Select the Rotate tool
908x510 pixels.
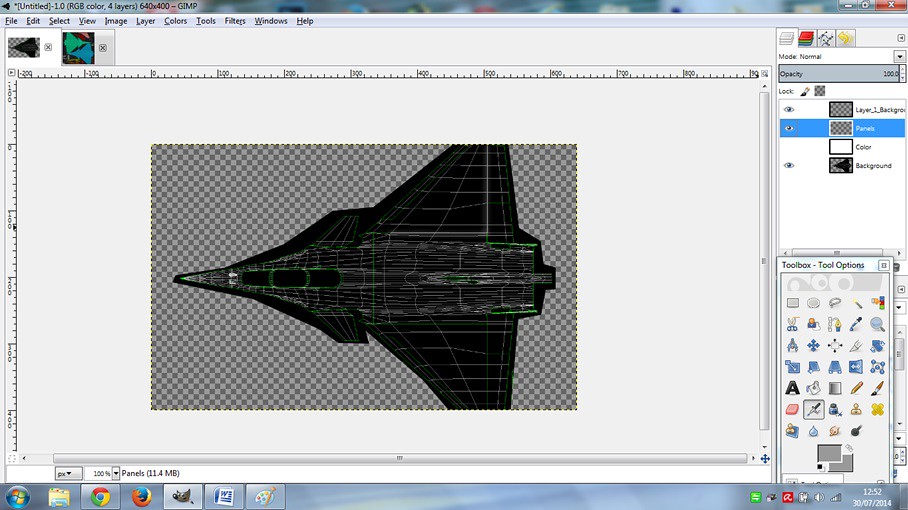click(x=877, y=346)
